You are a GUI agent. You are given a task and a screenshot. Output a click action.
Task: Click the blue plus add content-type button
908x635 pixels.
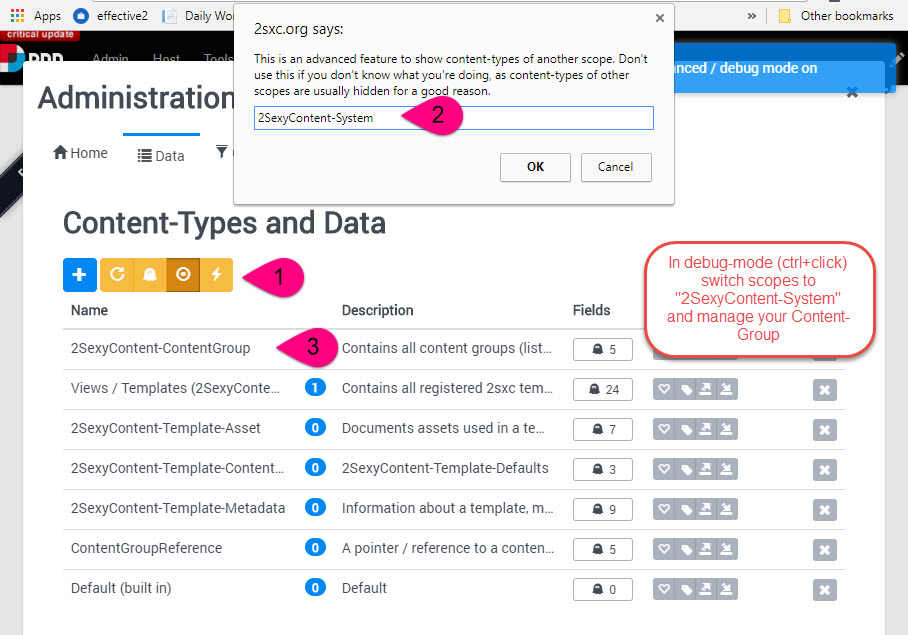point(79,274)
